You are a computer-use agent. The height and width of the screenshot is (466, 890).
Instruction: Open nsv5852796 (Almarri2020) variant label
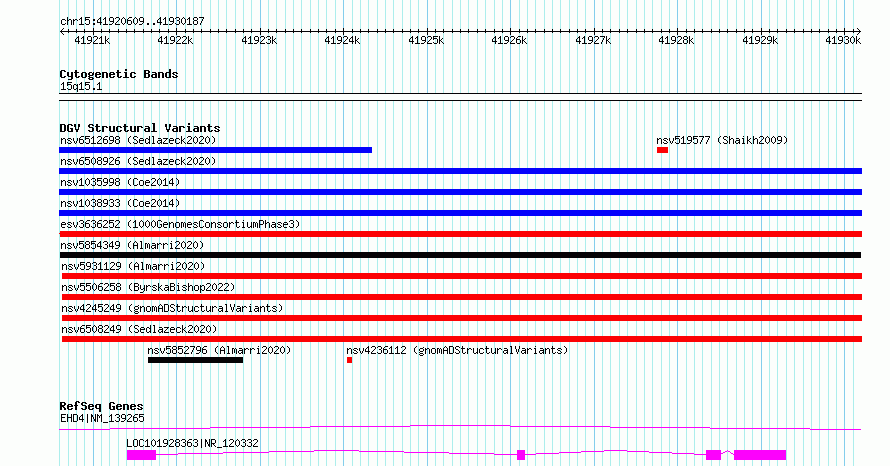[x=219, y=350]
